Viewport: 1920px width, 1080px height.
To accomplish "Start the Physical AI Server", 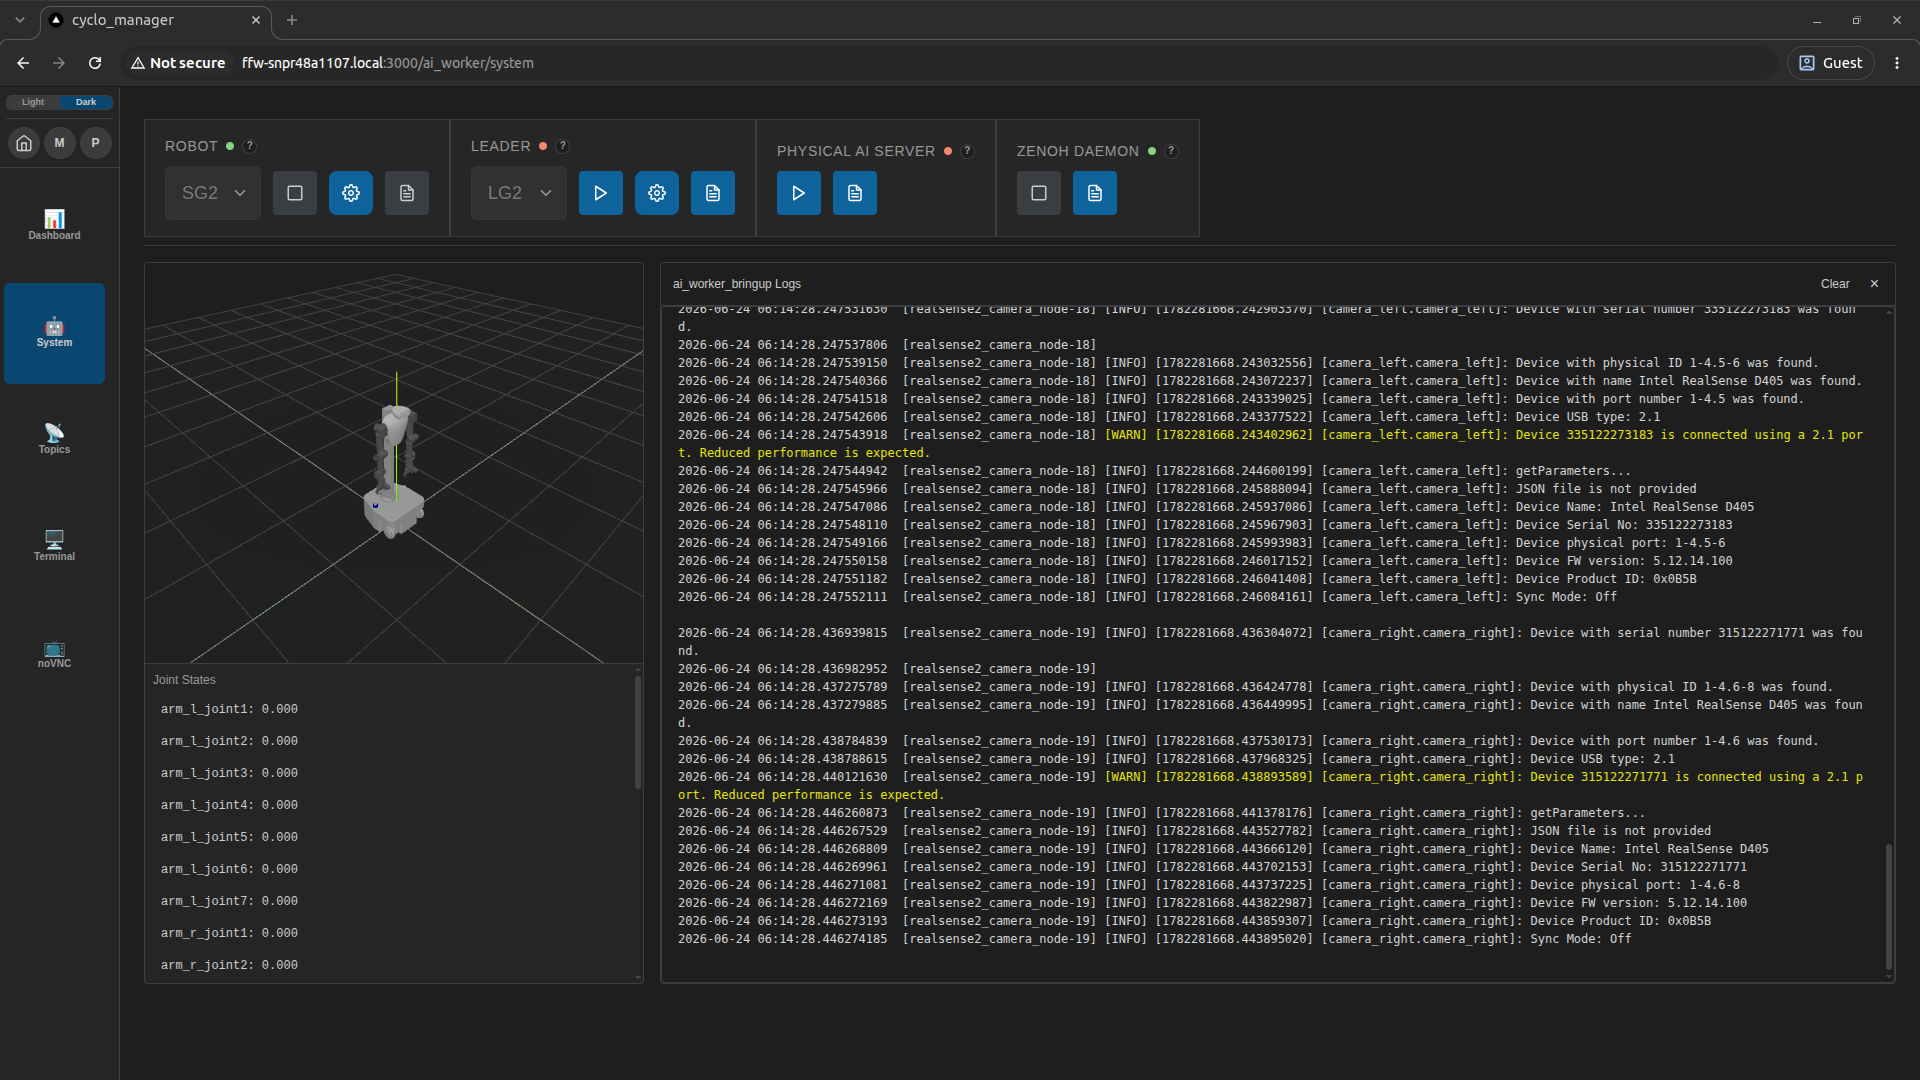I will point(799,193).
